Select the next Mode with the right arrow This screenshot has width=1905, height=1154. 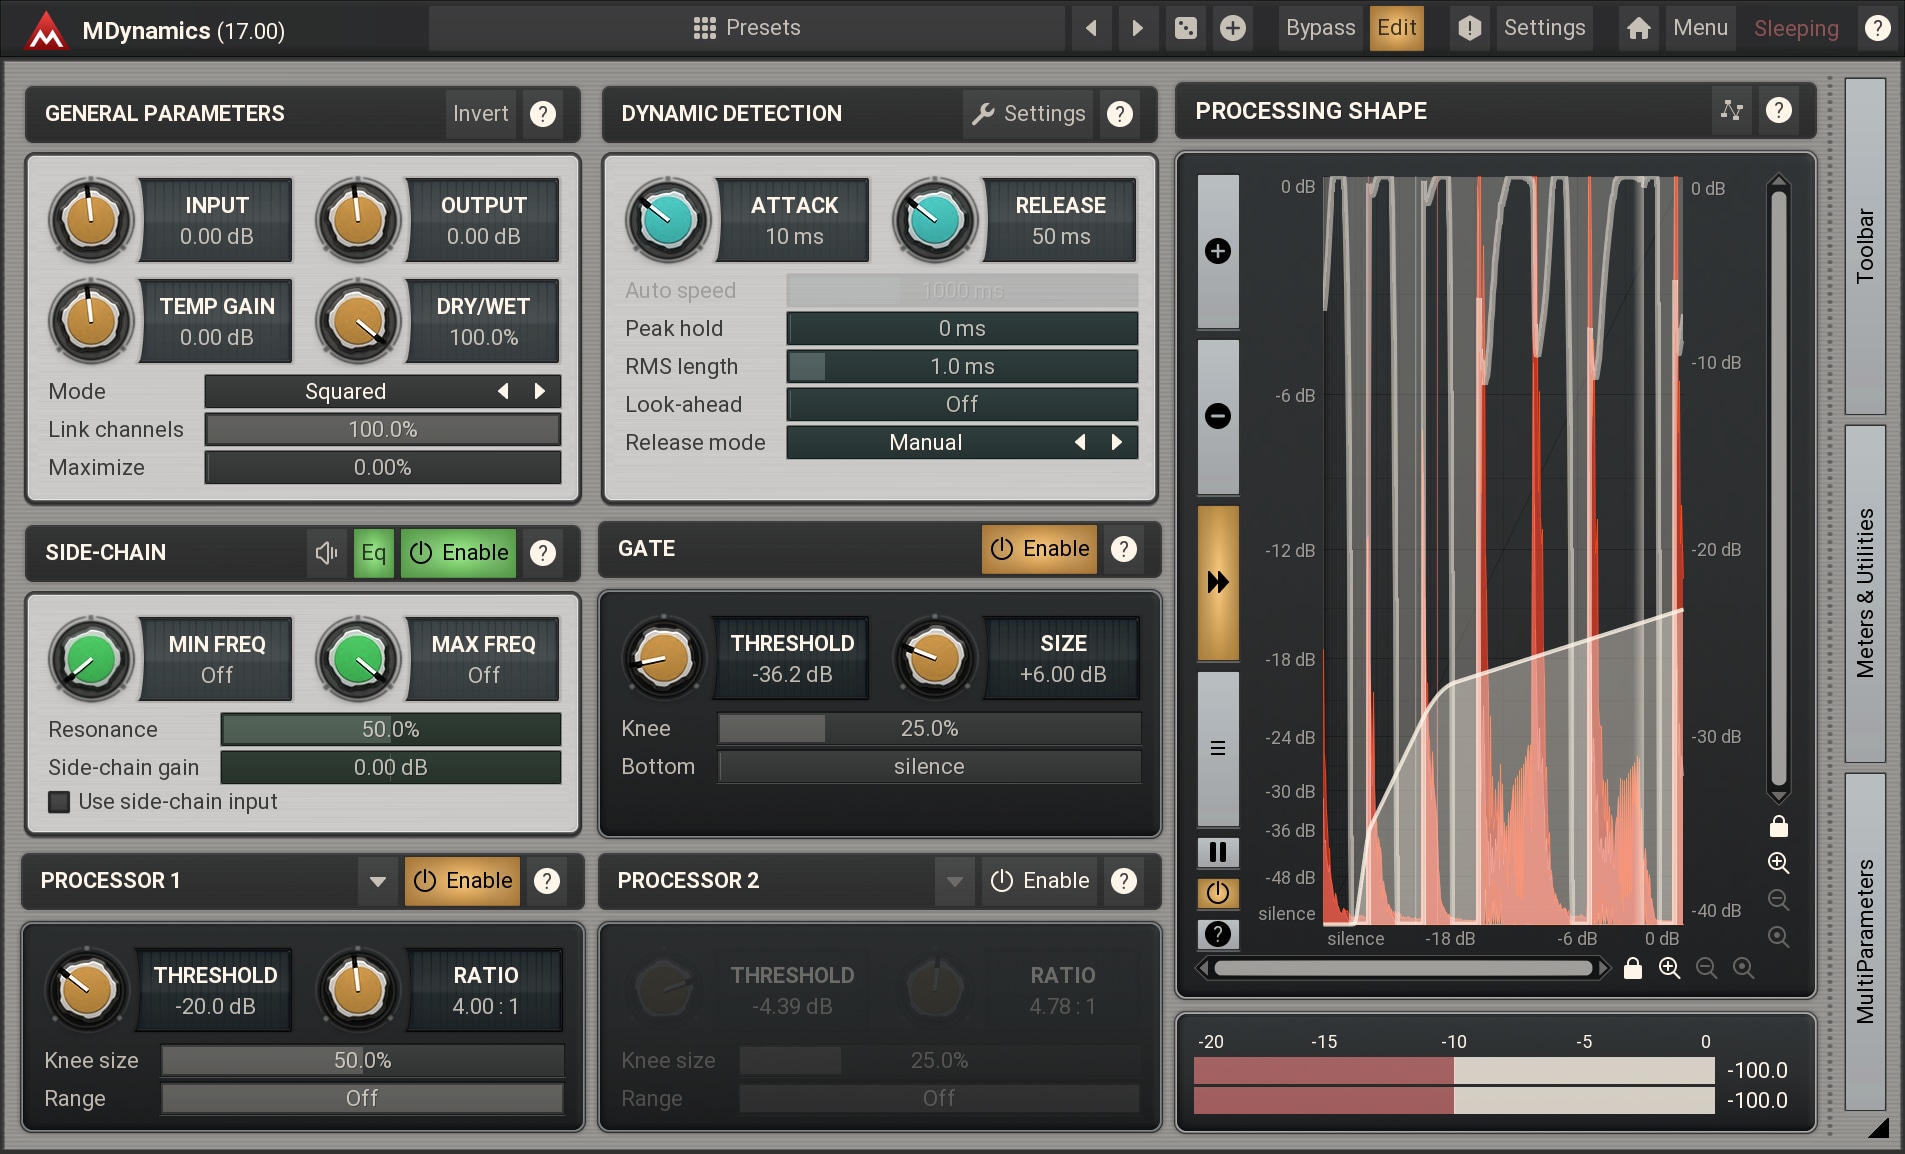click(540, 392)
